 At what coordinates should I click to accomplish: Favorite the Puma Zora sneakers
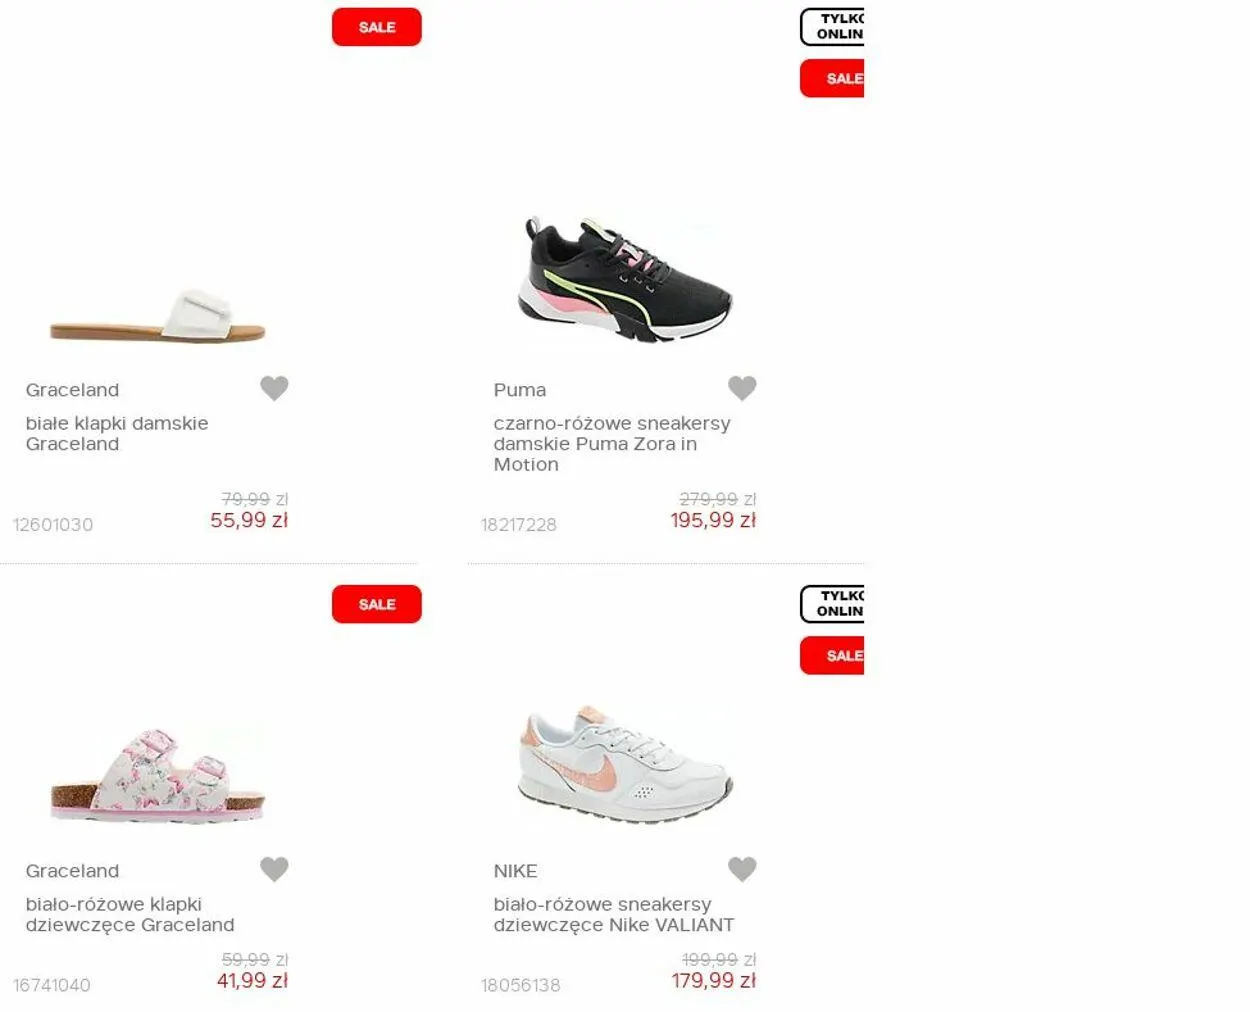tap(742, 388)
